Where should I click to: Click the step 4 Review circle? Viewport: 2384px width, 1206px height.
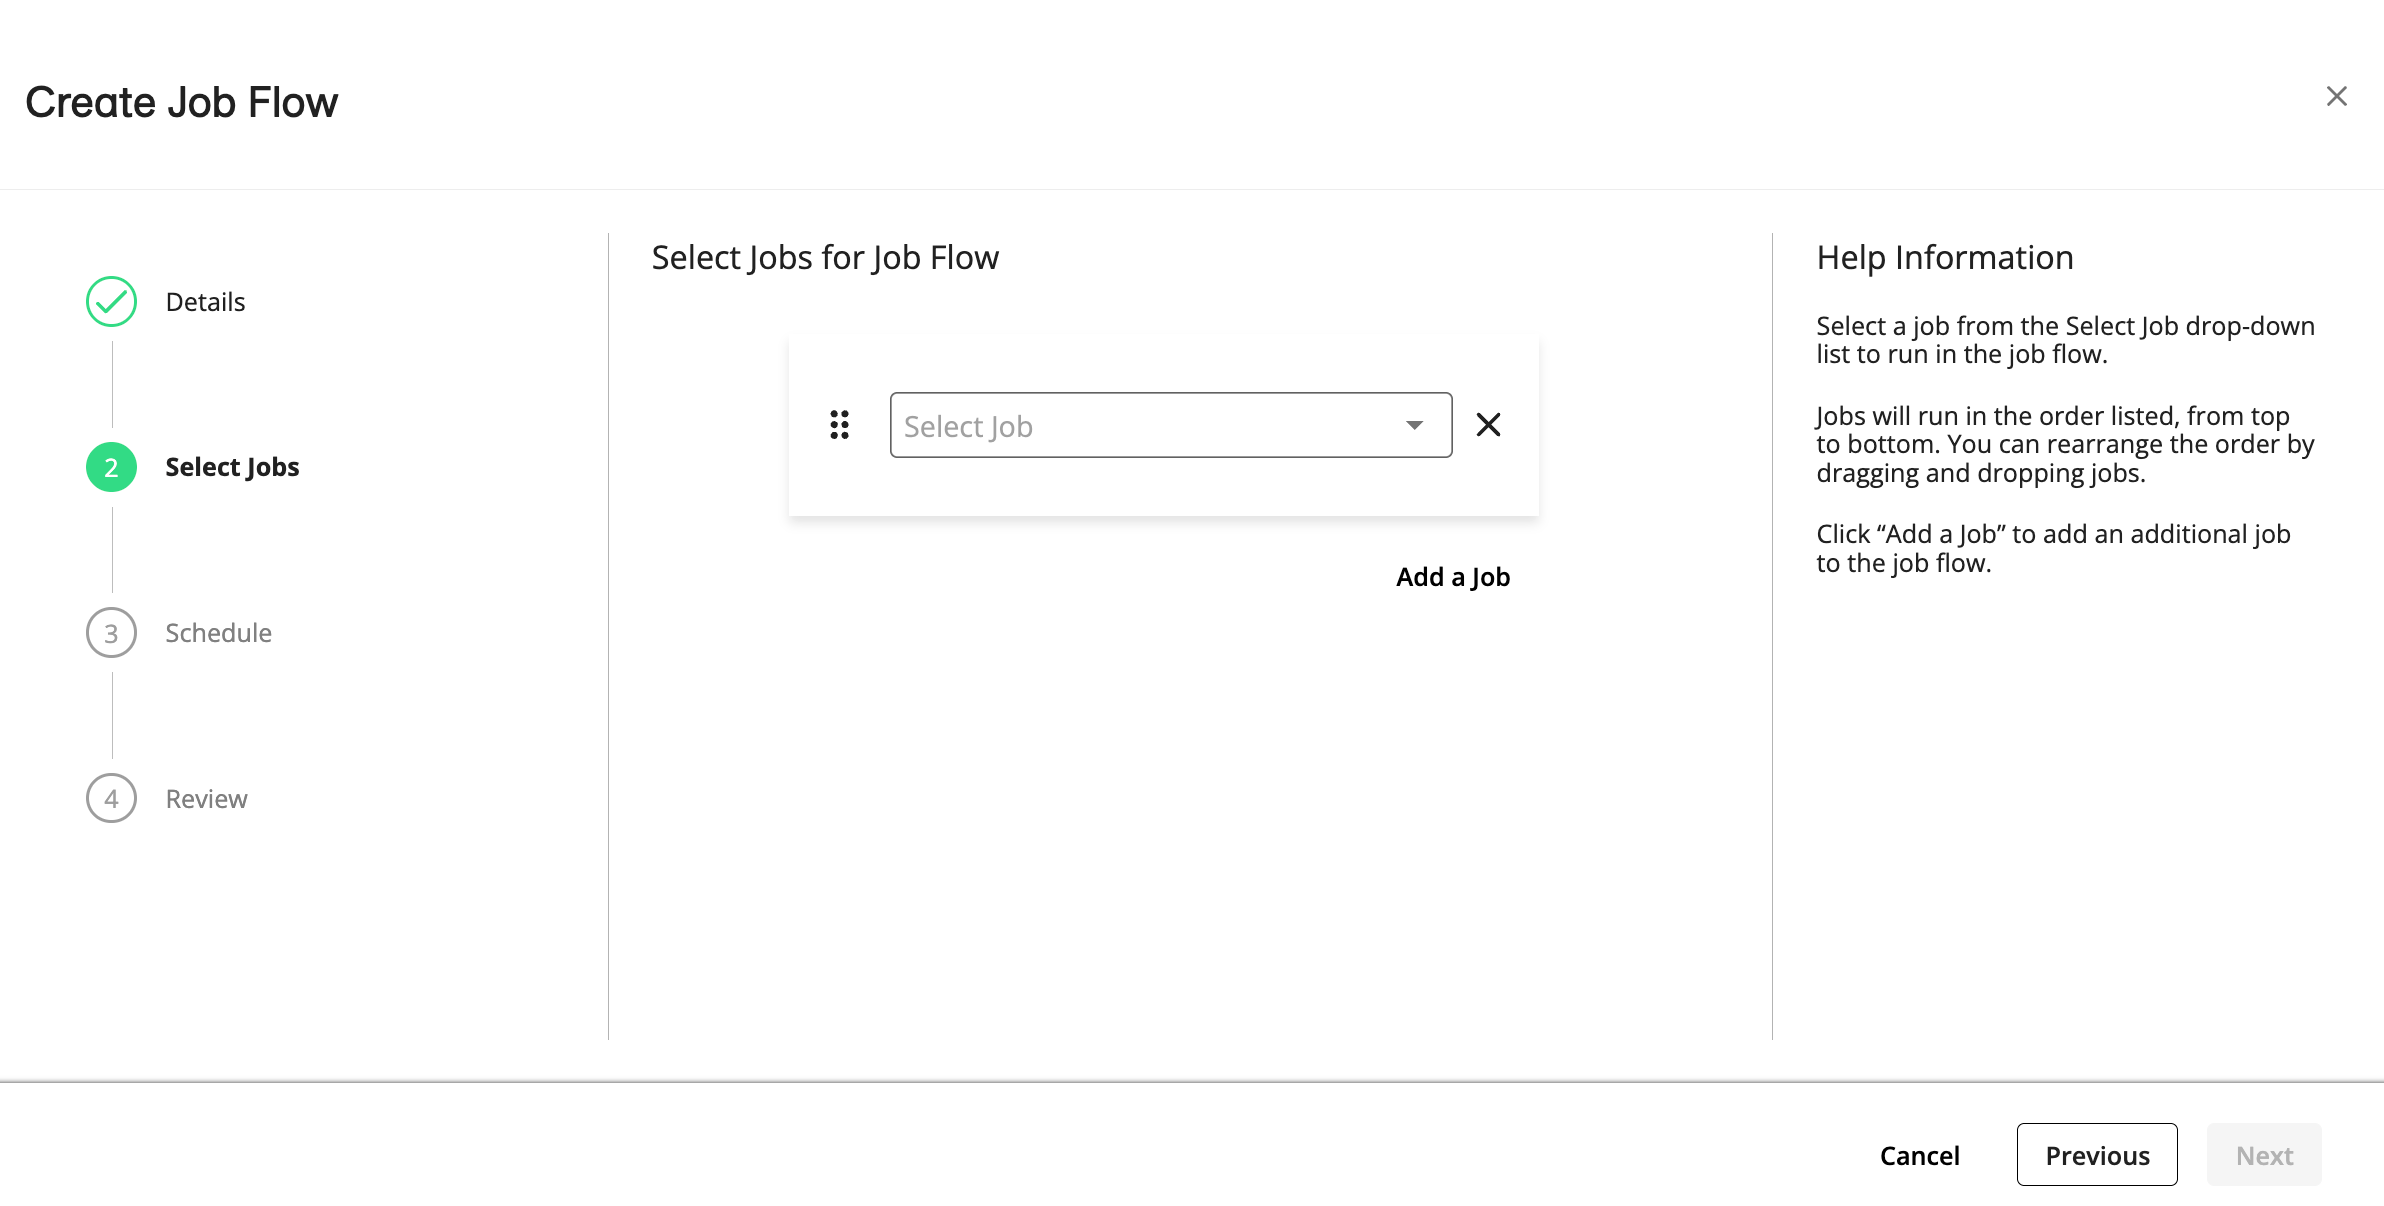point(110,798)
